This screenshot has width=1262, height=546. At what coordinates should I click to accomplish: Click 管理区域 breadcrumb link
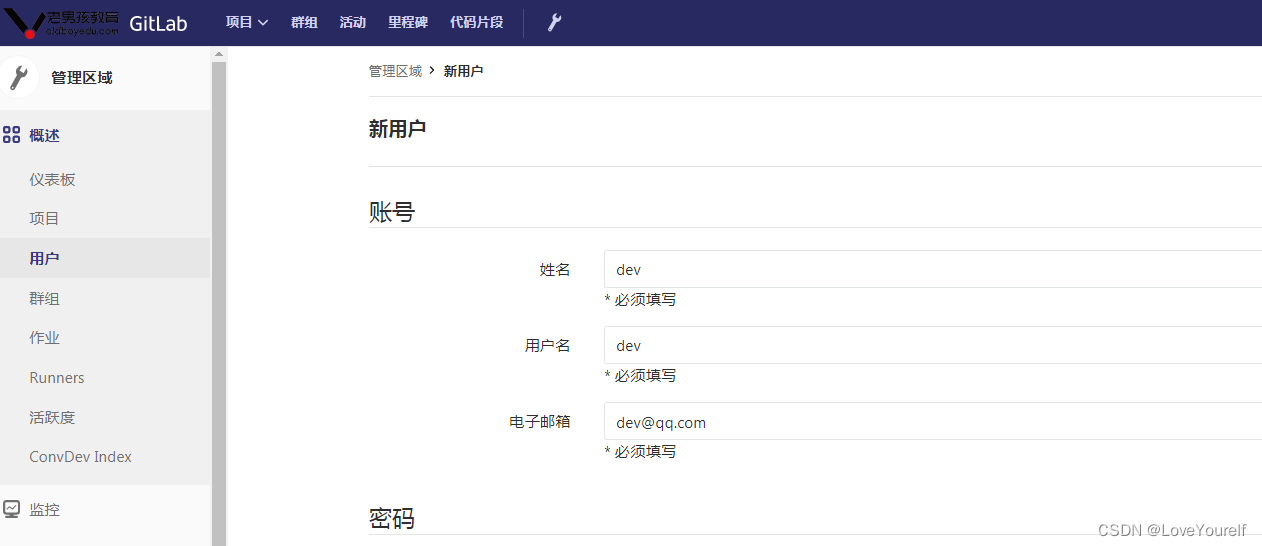point(395,71)
